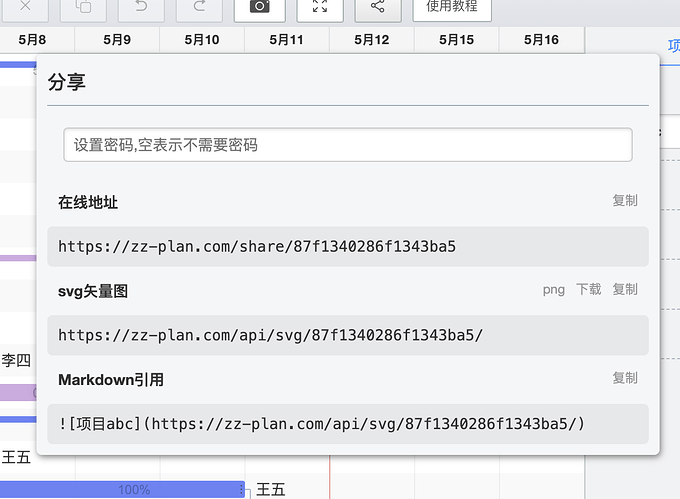The height and width of the screenshot is (499, 680).
Task: Click the undo arrow icon
Action: coord(141,7)
